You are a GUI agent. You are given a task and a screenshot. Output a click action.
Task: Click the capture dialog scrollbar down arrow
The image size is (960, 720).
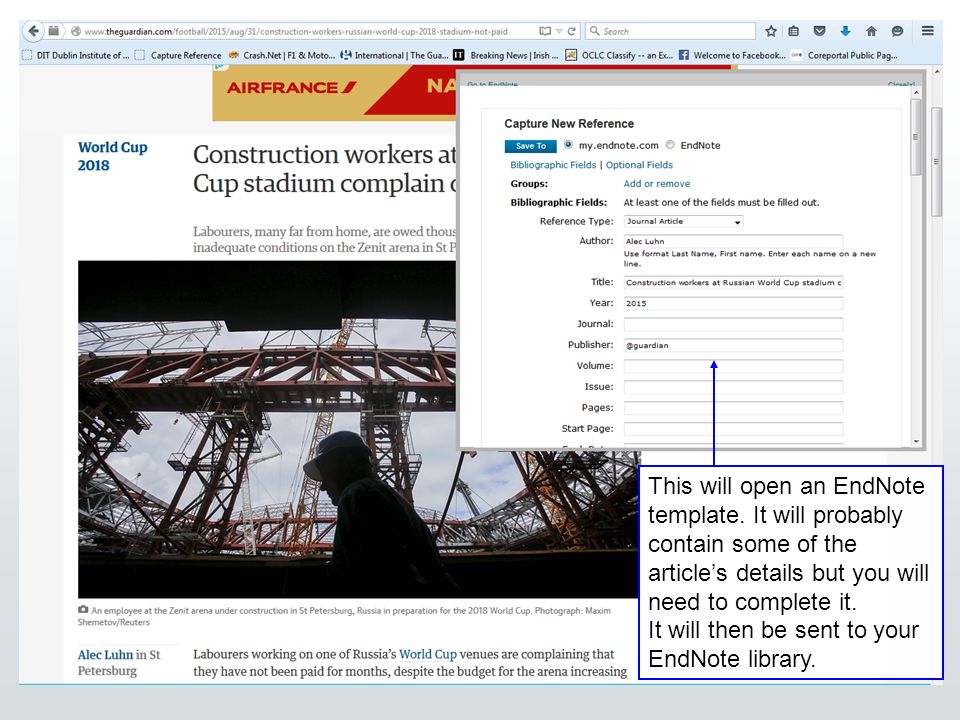[916, 441]
